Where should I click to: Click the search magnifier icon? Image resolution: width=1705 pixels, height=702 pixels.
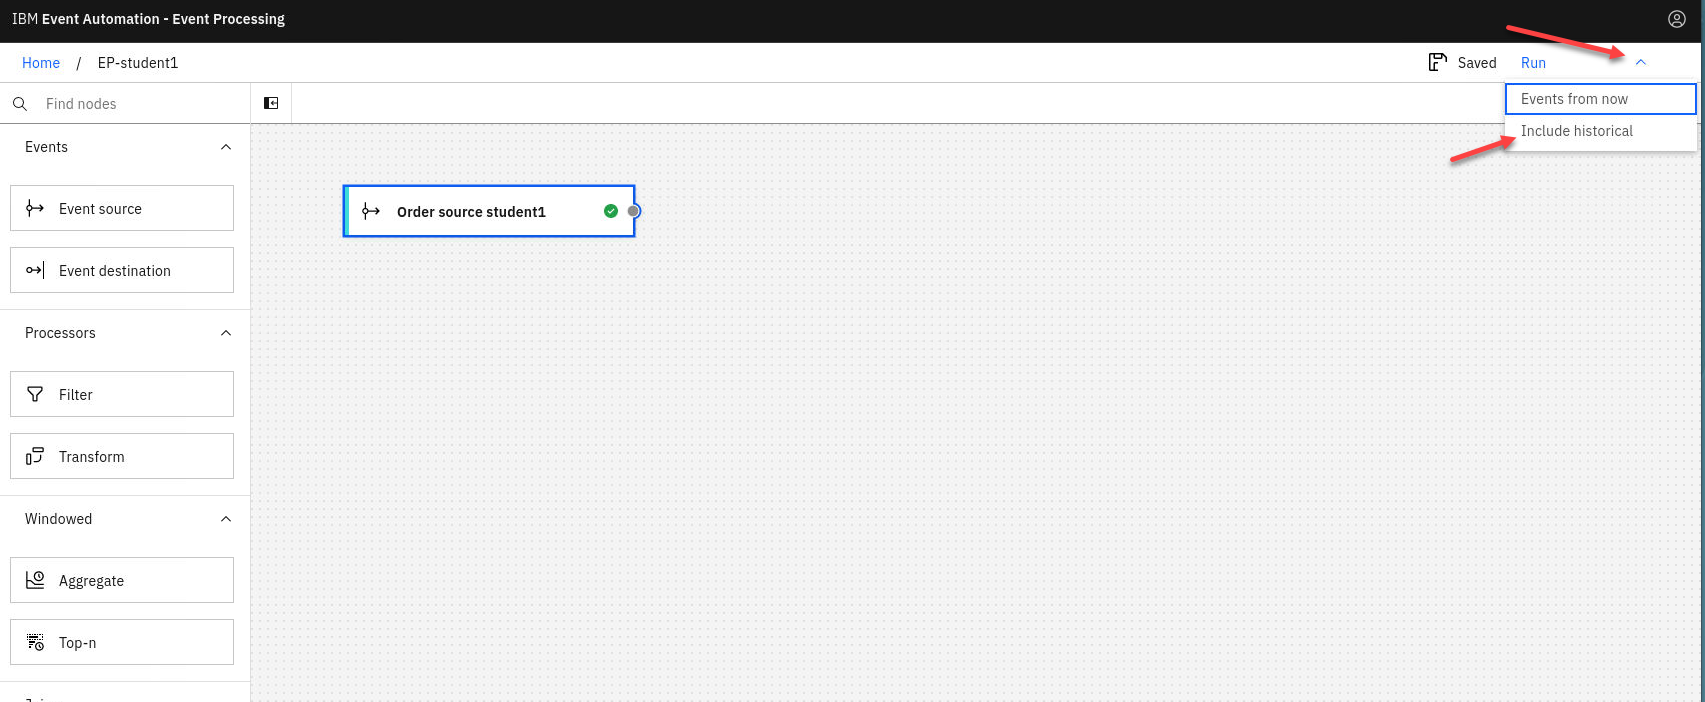tap(20, 104)
